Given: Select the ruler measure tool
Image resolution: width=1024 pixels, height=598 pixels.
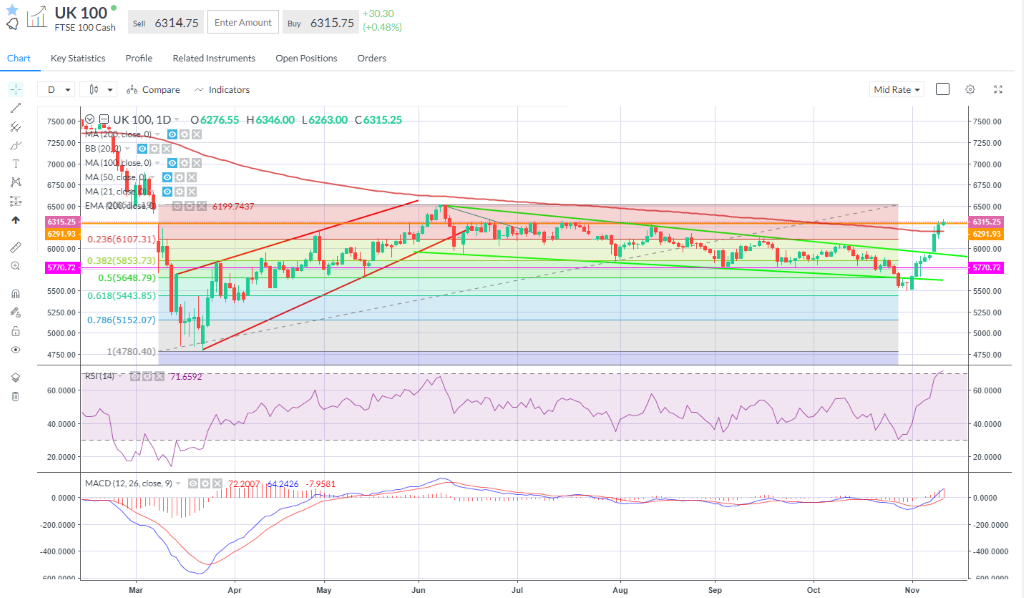Looking at the screenshot, I should coord(16,247).
